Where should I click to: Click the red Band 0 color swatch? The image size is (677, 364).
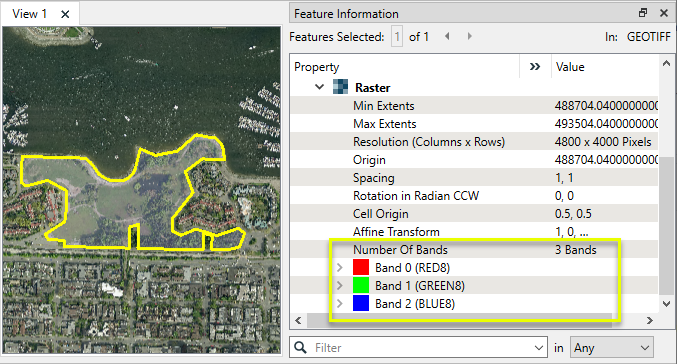pyautogui.click(x=361, y=267)
